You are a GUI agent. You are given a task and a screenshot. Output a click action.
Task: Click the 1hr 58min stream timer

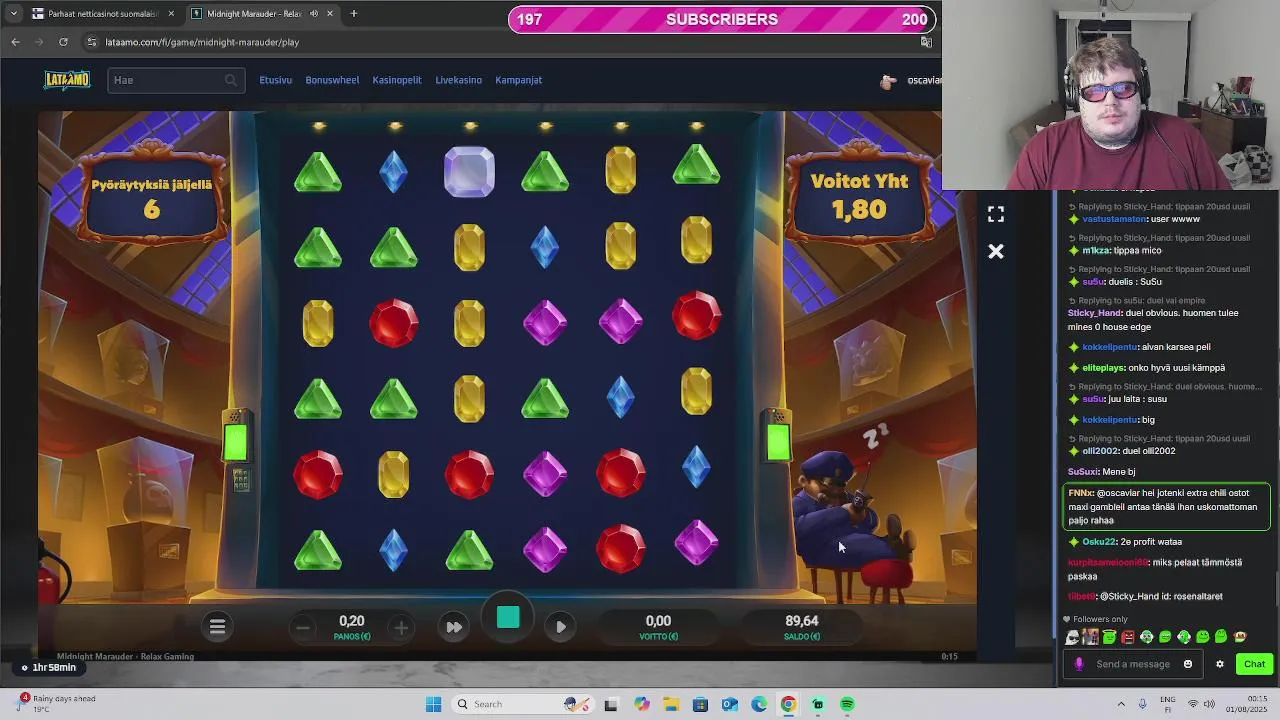click(48, 668)
